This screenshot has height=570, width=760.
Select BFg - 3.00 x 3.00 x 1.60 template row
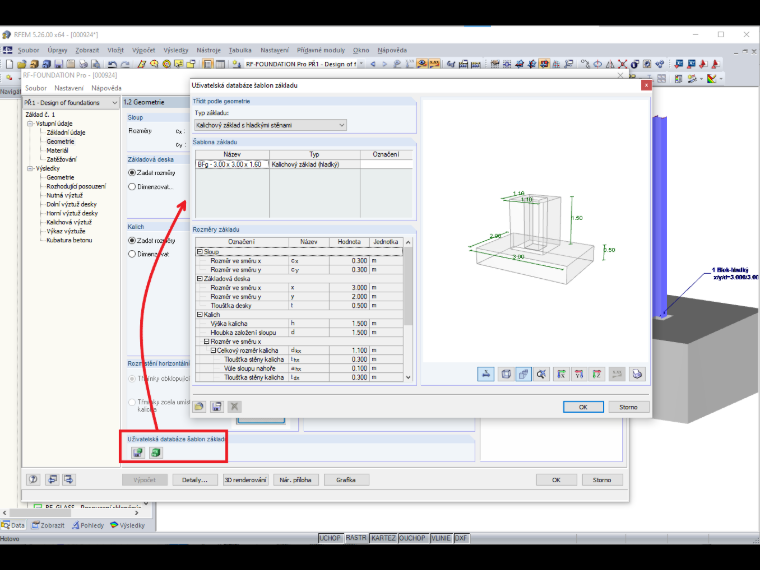coord(304,164)
